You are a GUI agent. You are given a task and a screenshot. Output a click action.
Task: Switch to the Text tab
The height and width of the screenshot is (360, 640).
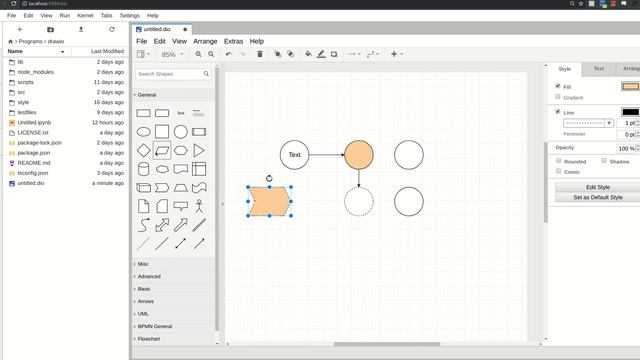(x=598, y=69)
